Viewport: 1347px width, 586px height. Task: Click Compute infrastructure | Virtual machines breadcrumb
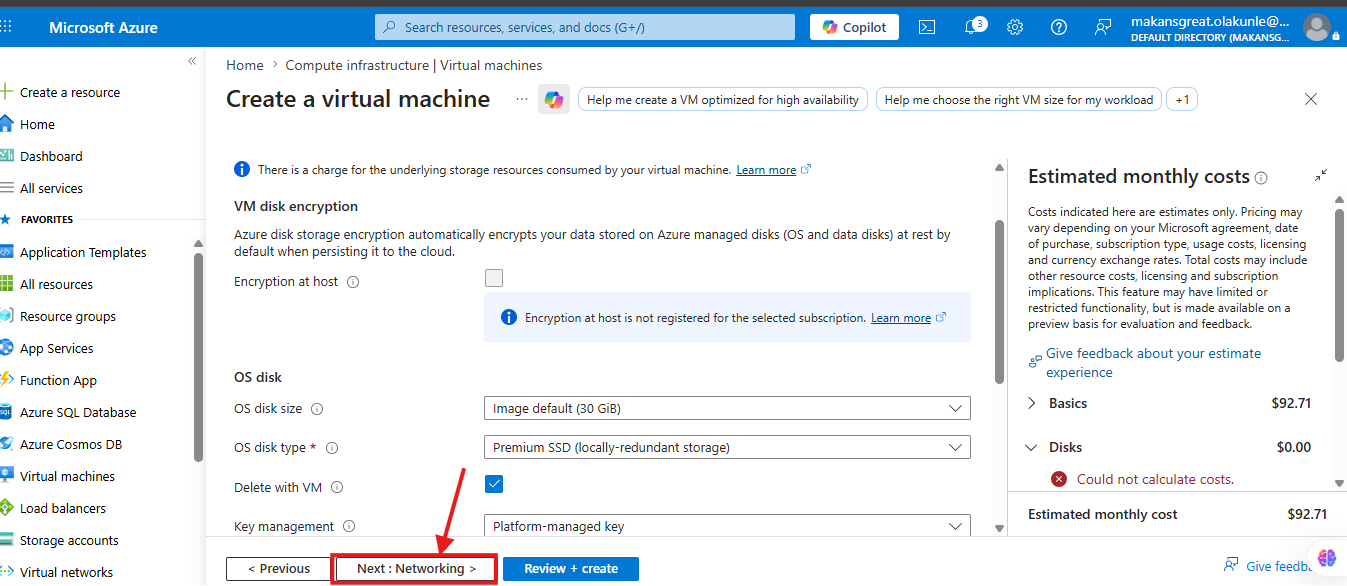tap(414, 65)
